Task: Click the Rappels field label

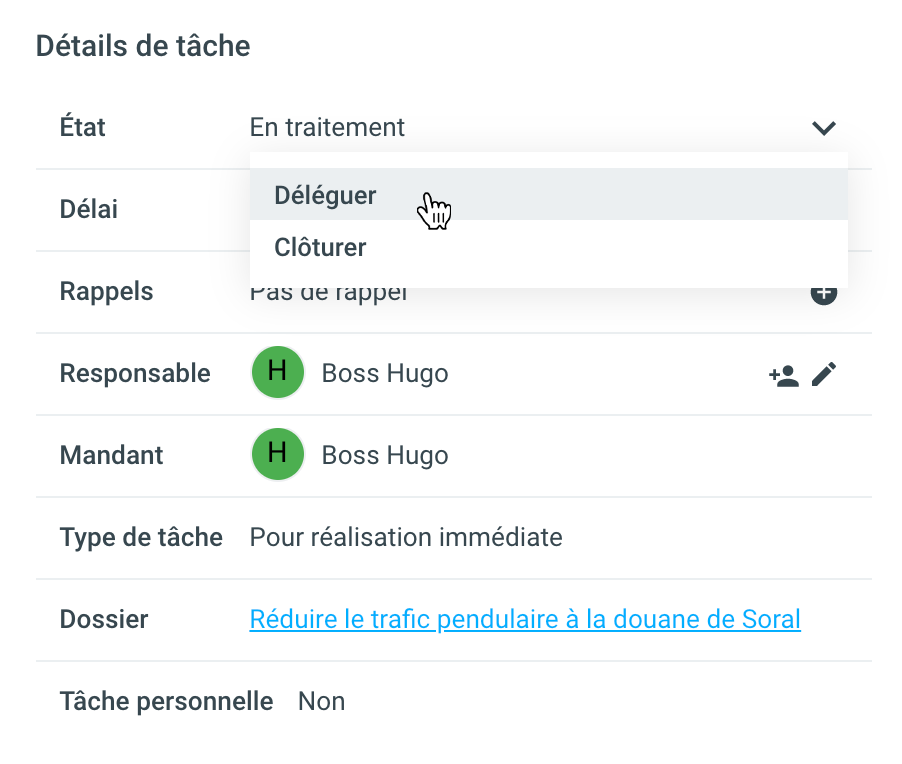Action: [x=107, y=292]
